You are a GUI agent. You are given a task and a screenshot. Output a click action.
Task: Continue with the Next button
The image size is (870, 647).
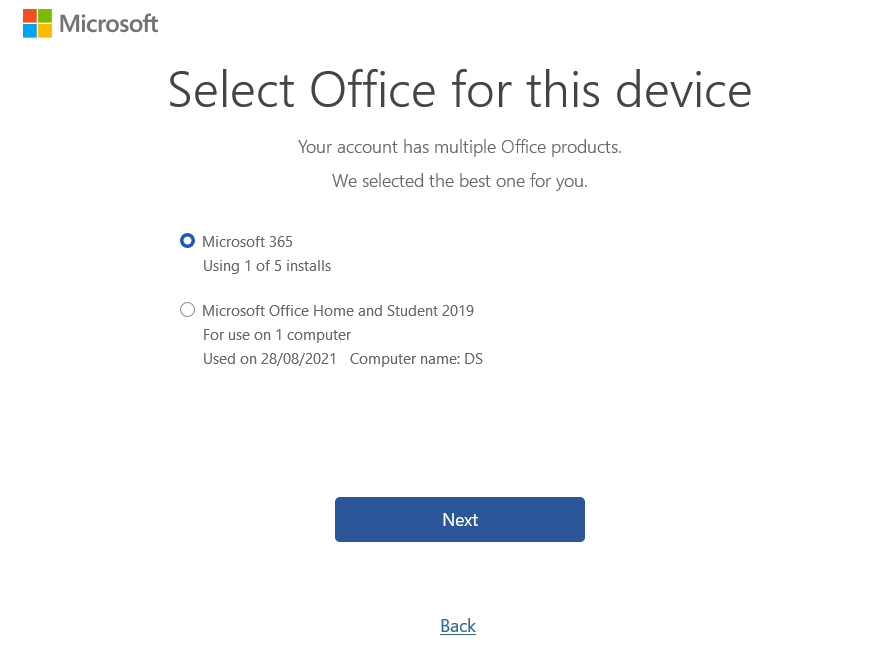[x=460, y=519]
